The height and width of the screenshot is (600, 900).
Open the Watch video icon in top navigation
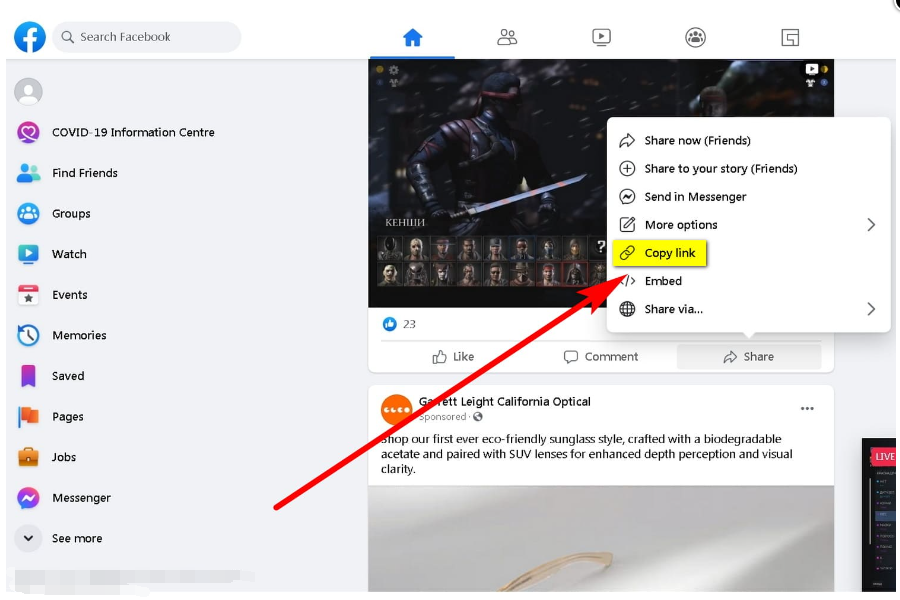pos(601,38)
